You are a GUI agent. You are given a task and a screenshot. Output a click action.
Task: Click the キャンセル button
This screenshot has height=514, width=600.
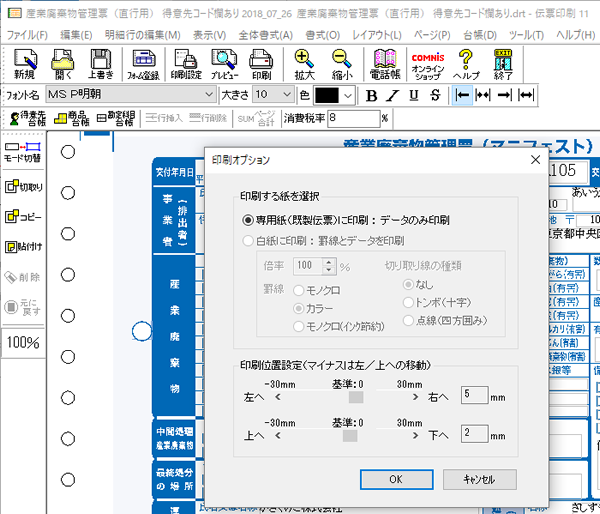[480, 479]
